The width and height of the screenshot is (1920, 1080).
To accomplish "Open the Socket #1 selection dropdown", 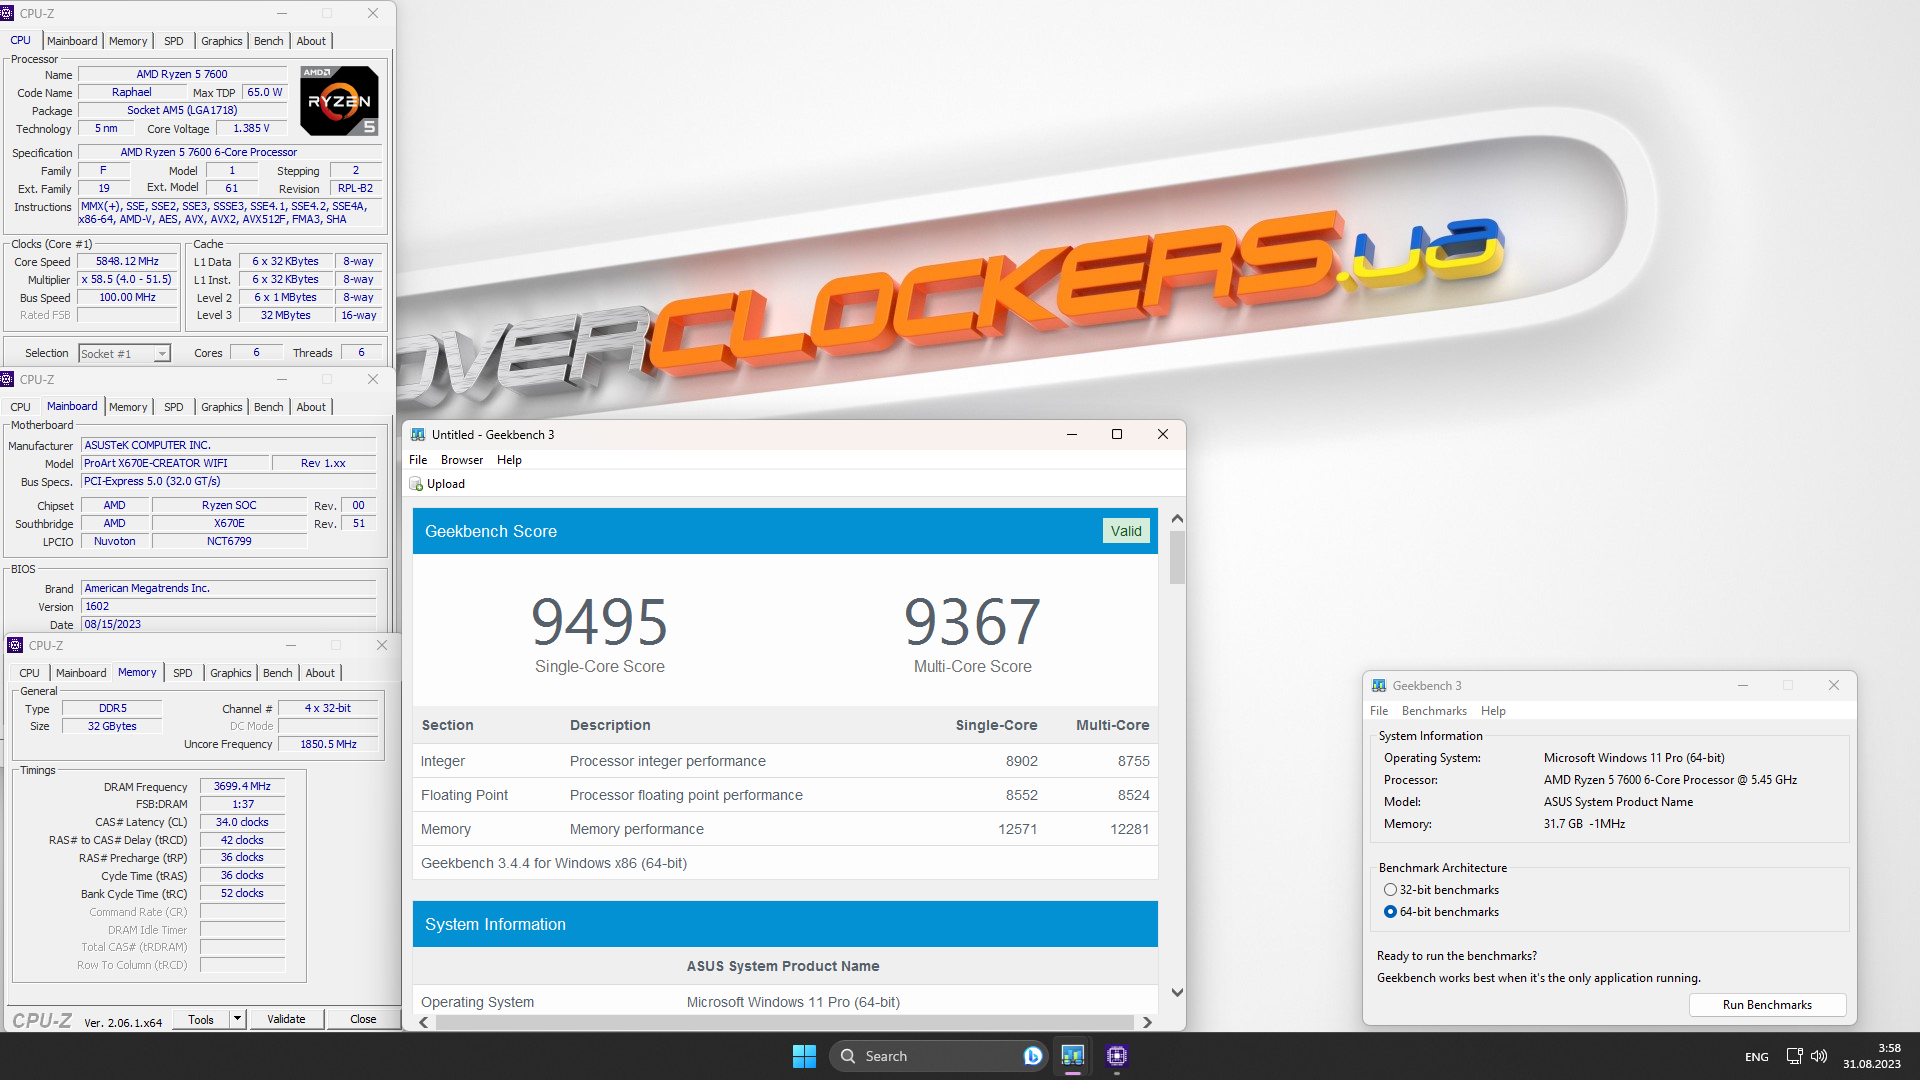I will coord(125,354).
